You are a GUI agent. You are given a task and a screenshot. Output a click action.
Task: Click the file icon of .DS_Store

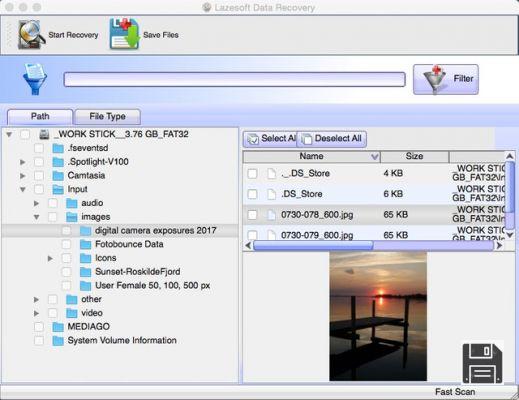(272, 194)
